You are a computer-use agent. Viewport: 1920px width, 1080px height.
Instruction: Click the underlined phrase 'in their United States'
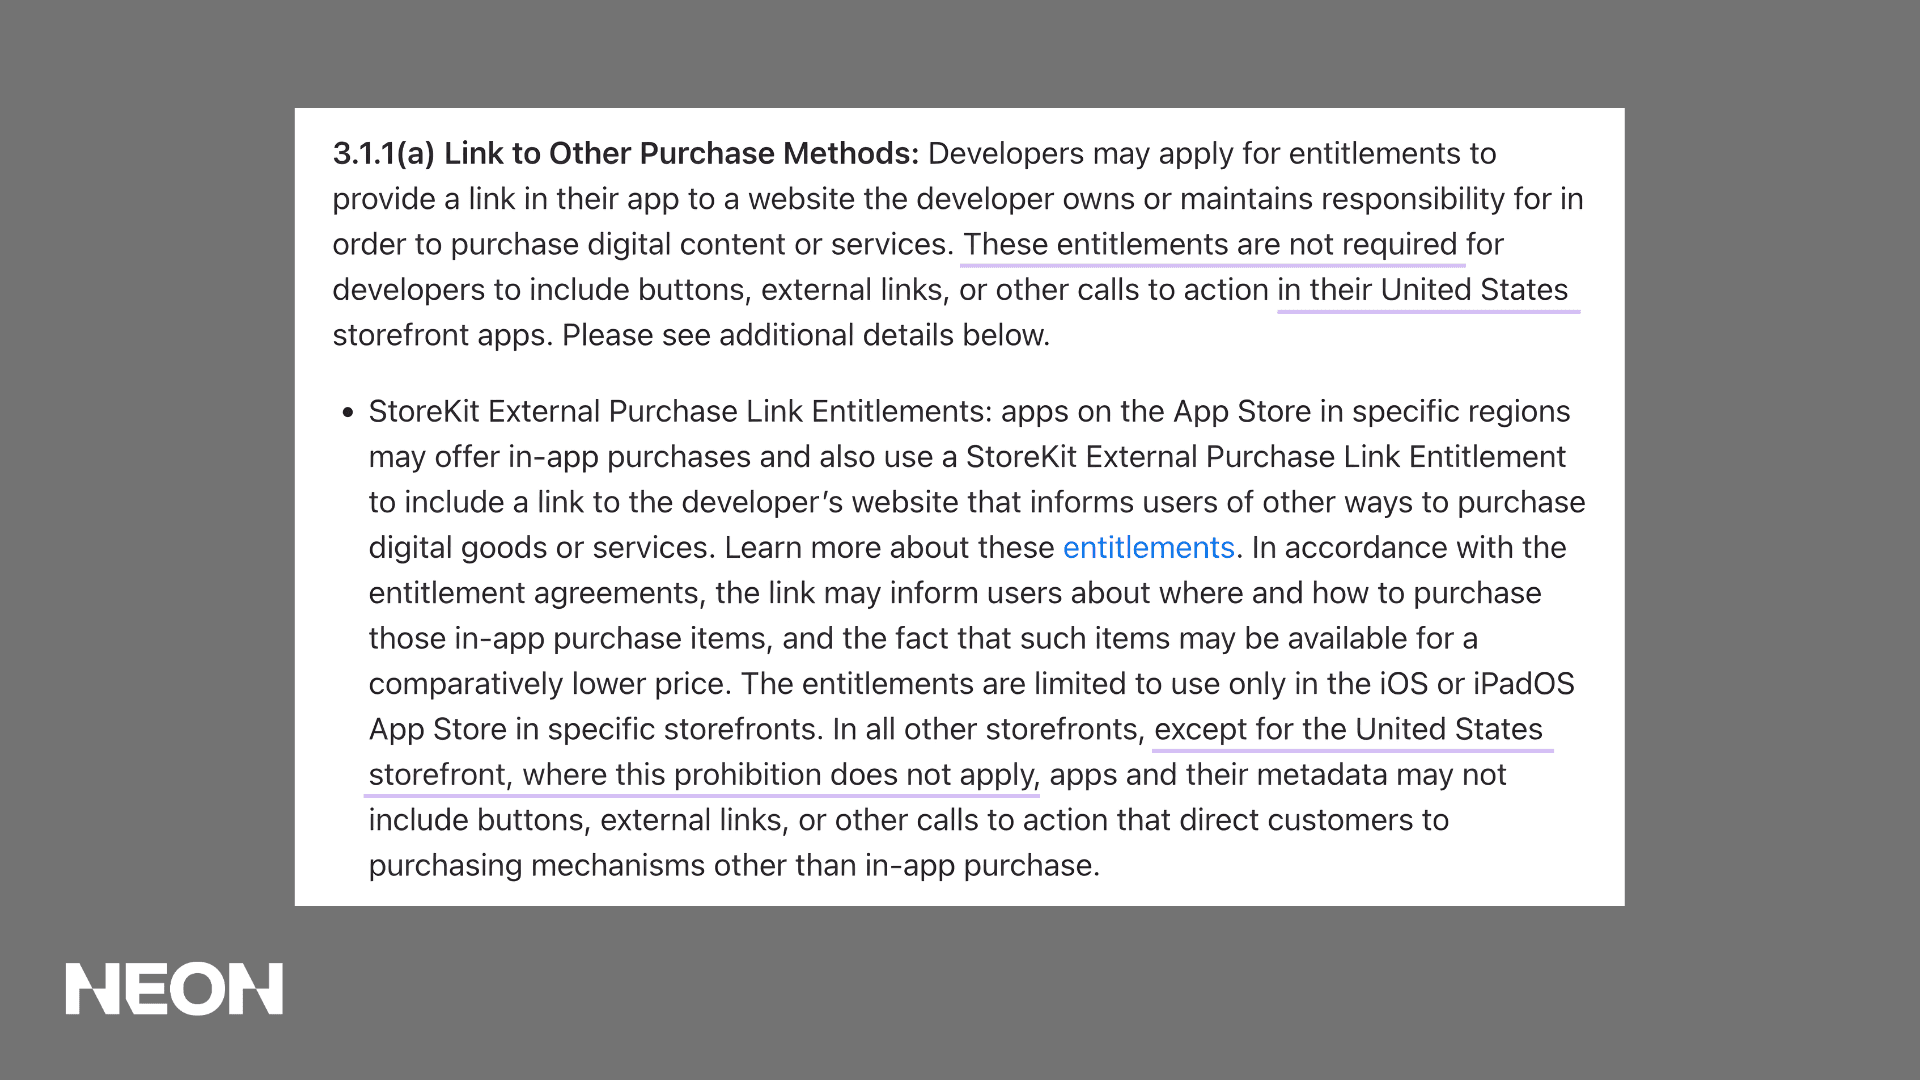[x=1424, y=291]
